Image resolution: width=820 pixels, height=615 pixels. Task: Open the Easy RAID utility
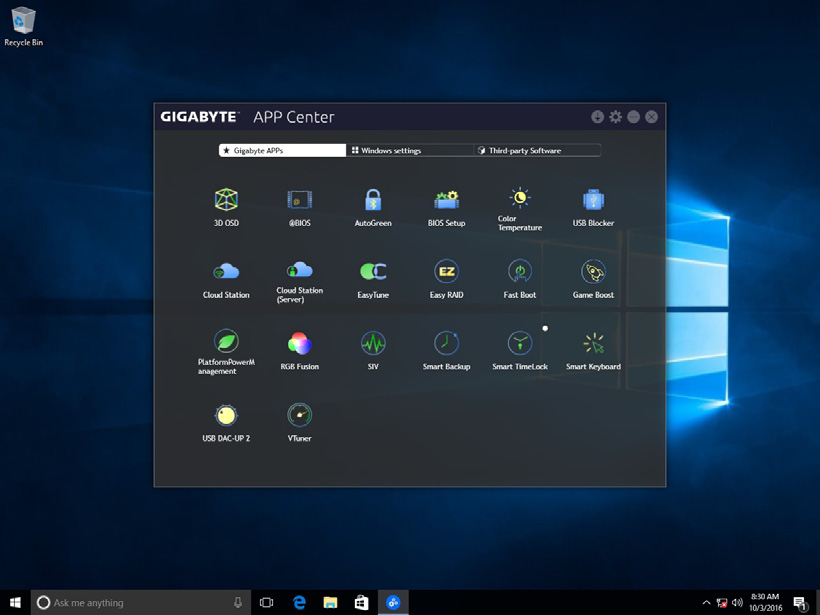point(445,271)
